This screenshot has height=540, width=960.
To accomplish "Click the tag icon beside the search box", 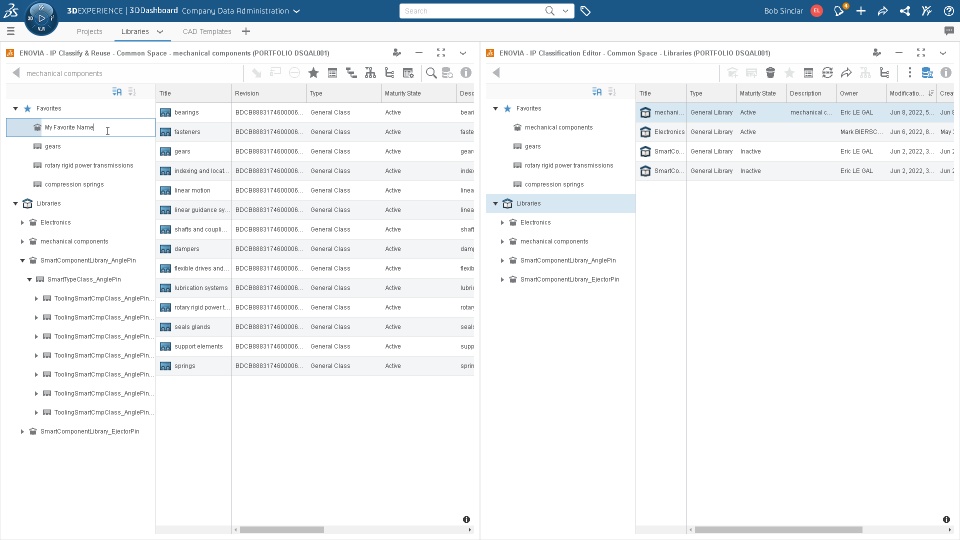I will click(585, 11).
